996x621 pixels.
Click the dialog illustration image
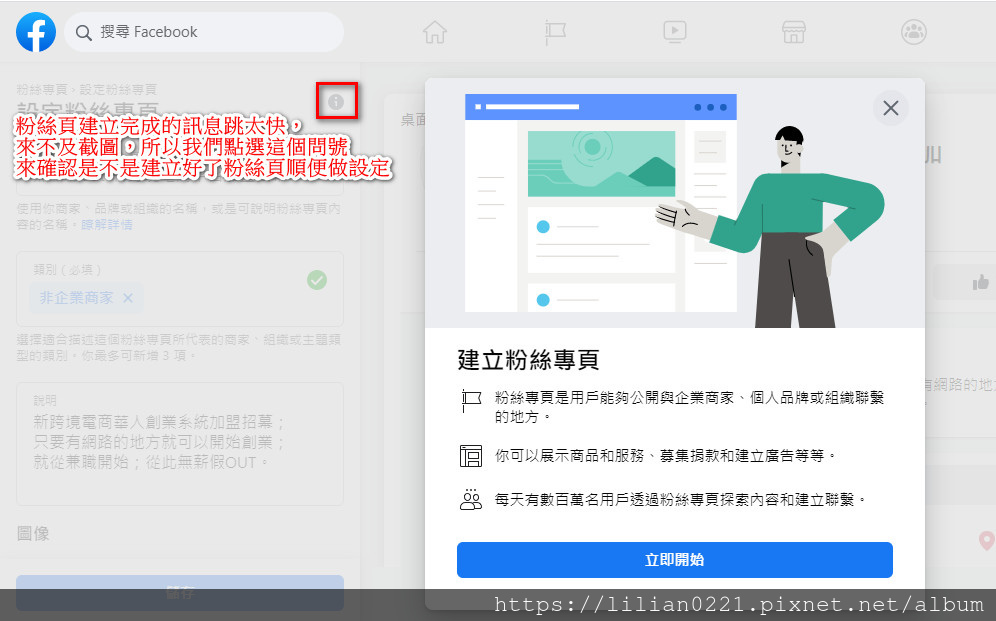pyautogui.click(x=675, y=203)
